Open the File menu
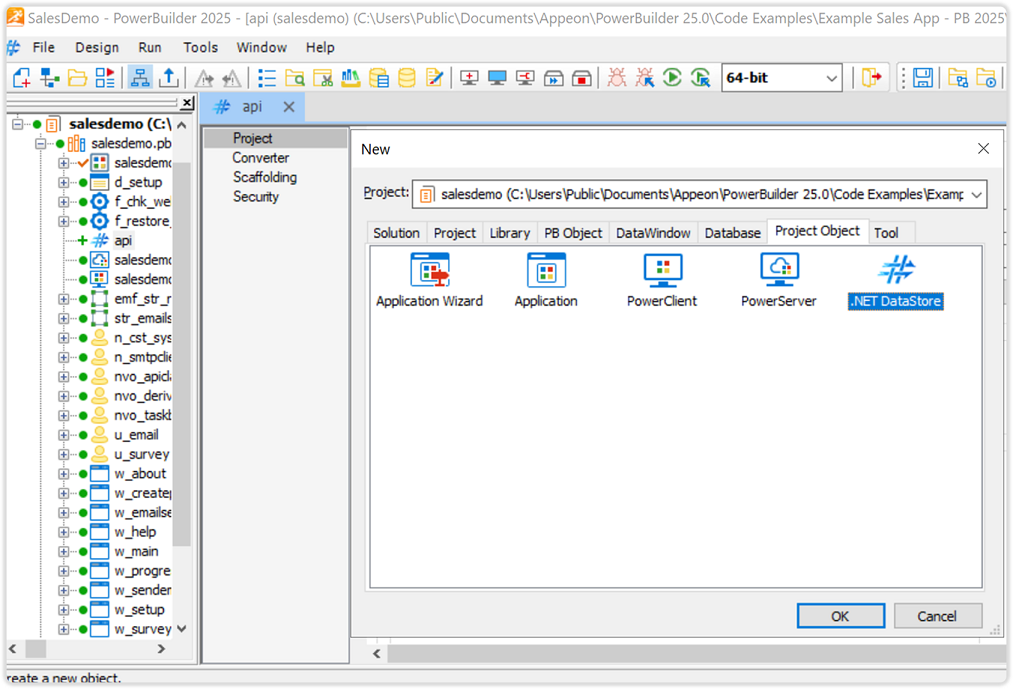The image size is (1013, 689). click(43, 47)
